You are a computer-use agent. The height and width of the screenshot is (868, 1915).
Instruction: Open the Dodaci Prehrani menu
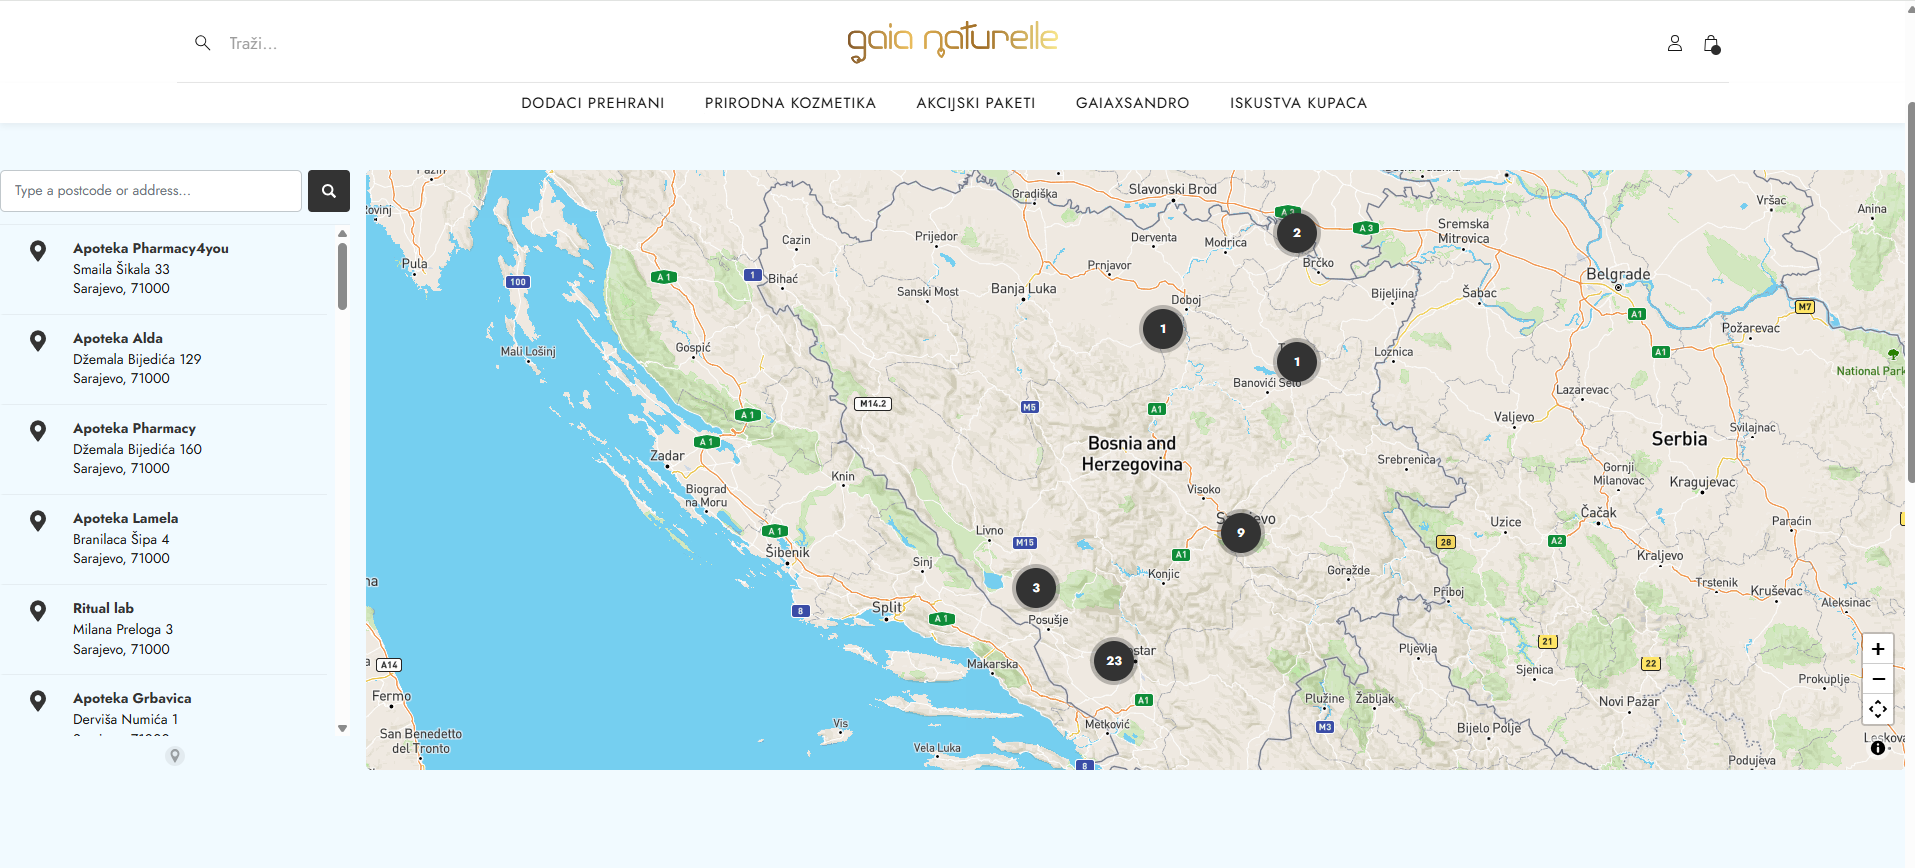(593, 103)
